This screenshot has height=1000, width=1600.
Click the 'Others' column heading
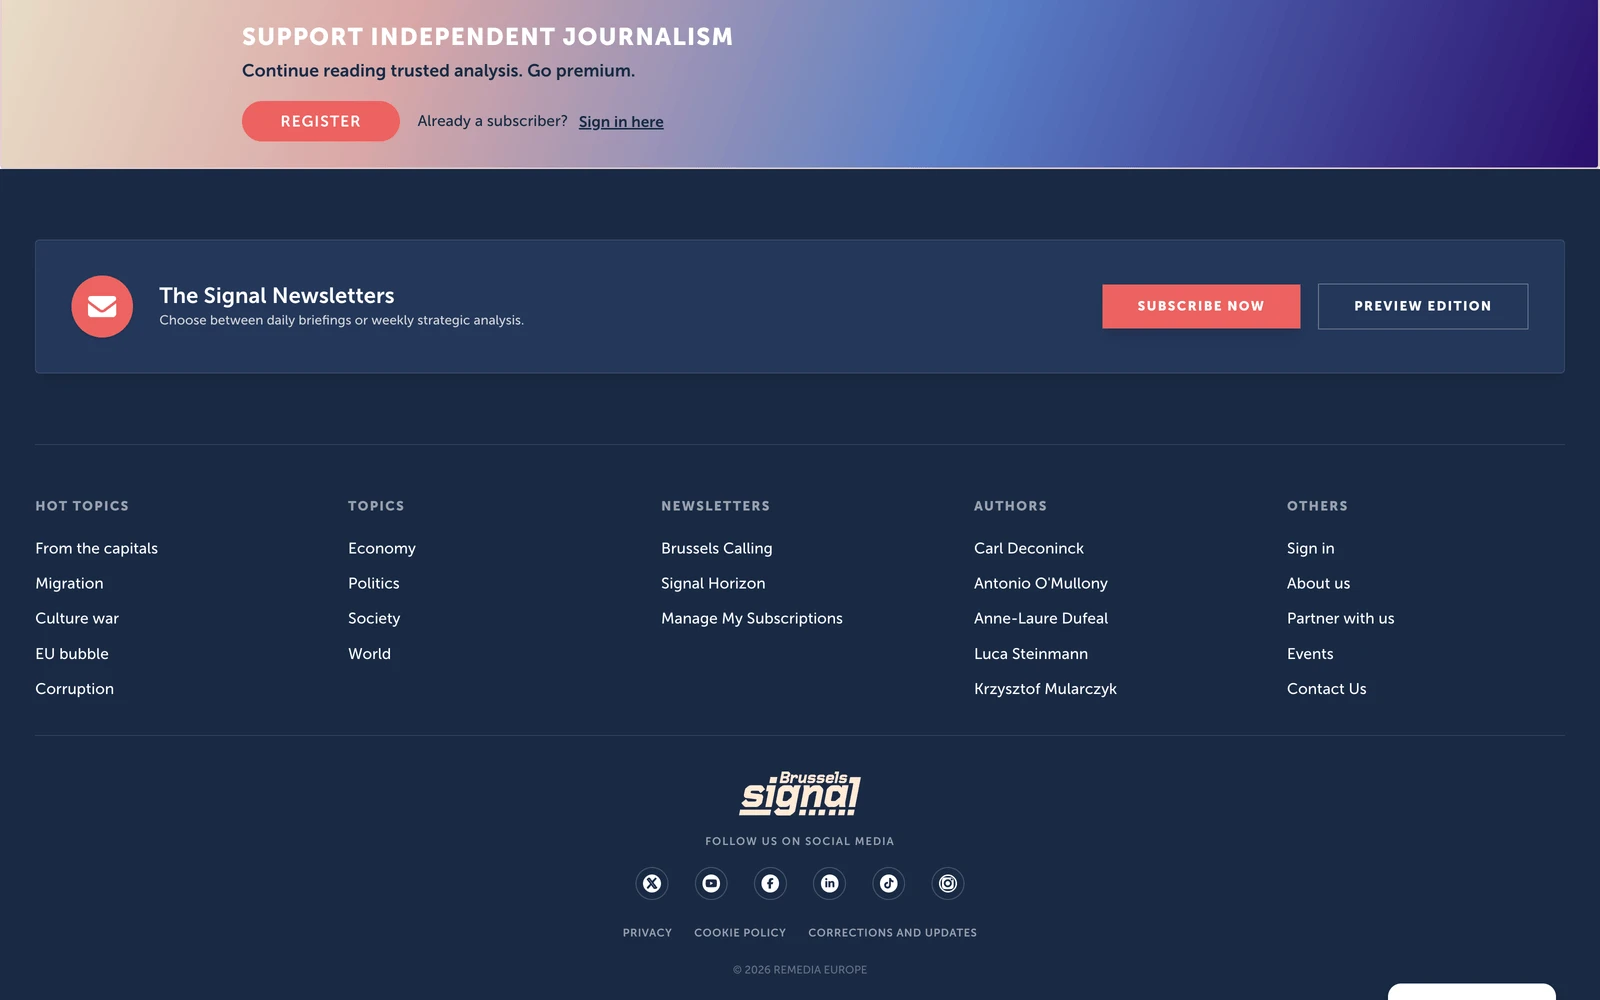pyautogui.click(x=1318, y=506)
